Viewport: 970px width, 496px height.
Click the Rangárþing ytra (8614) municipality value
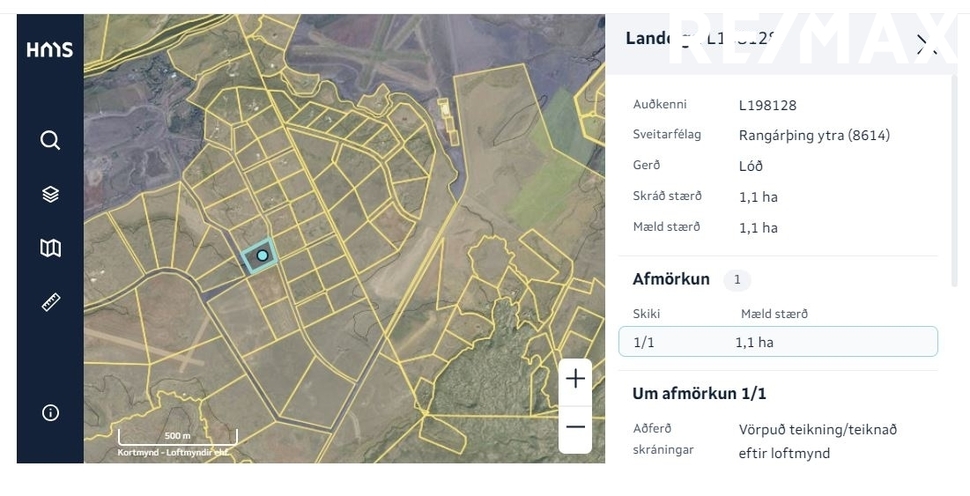point(814,135)
